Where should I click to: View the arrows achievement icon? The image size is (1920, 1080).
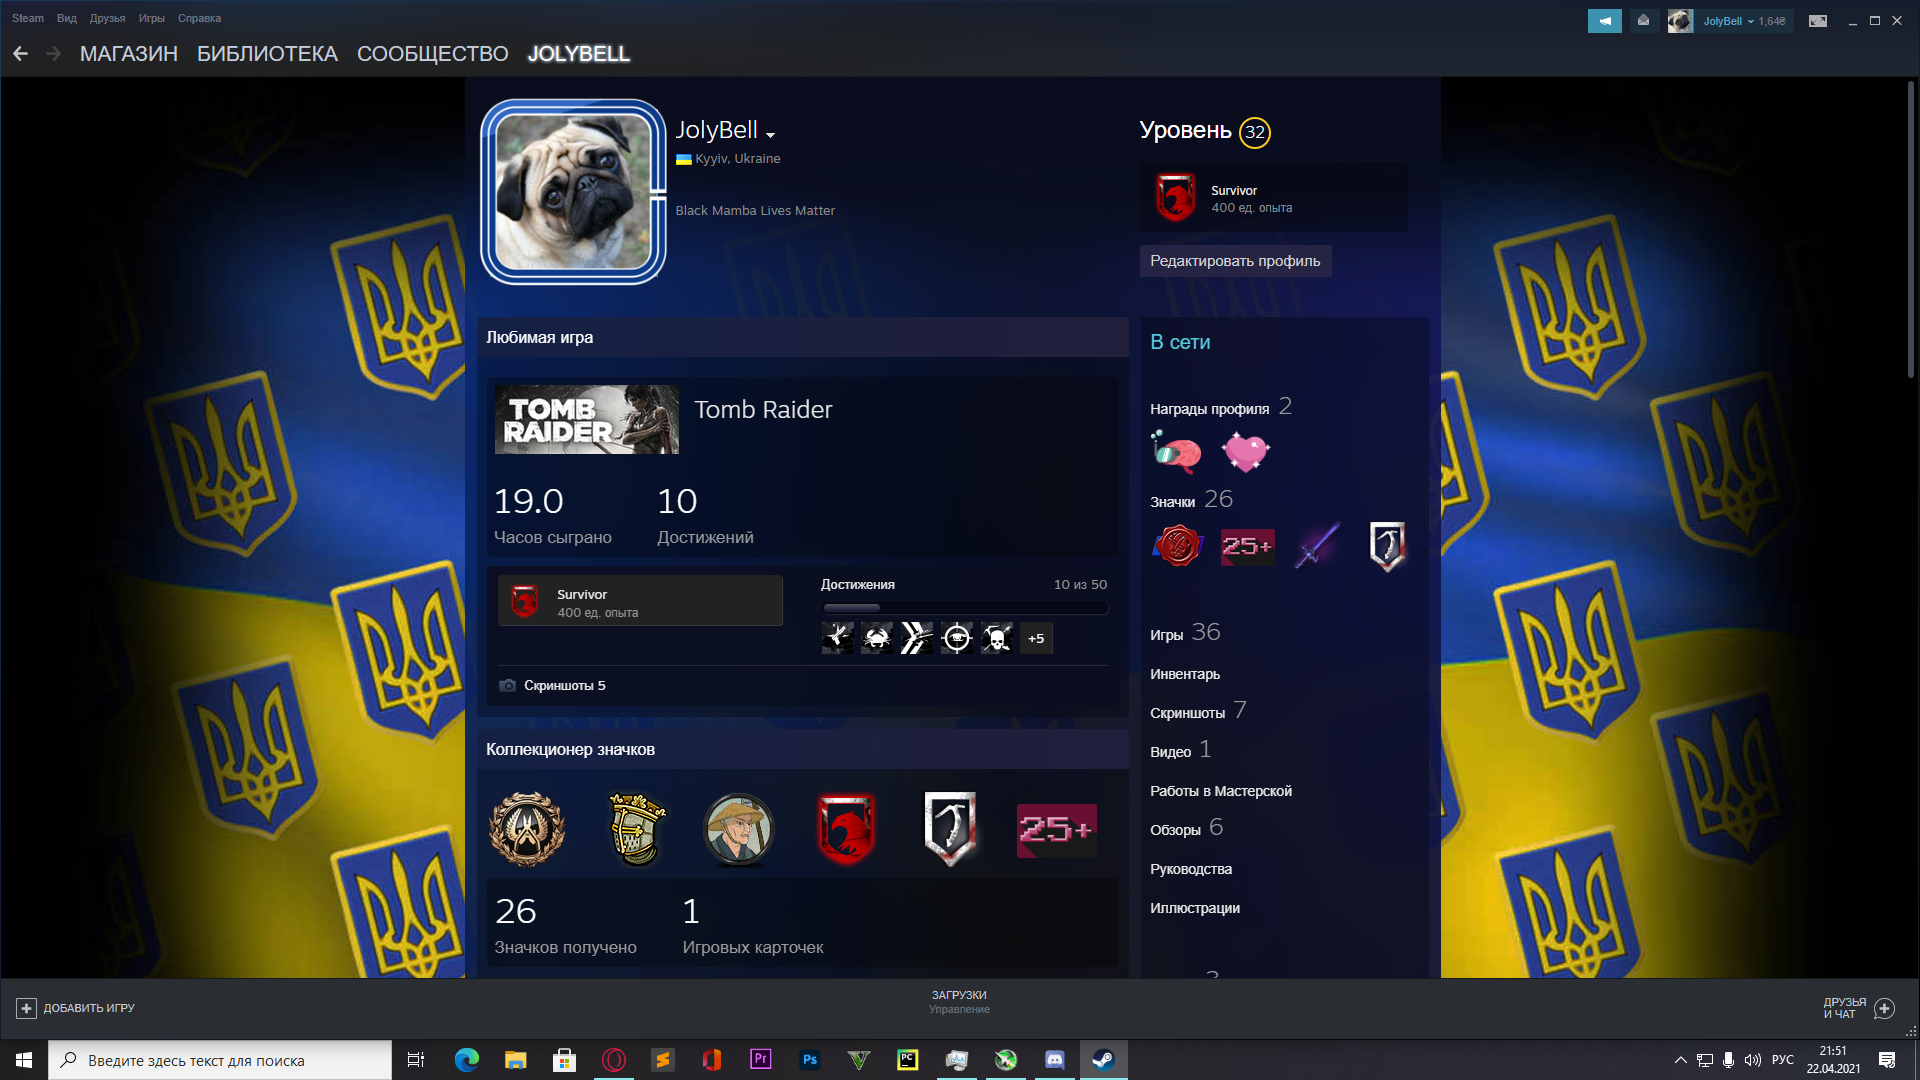(x=917, y=638)
